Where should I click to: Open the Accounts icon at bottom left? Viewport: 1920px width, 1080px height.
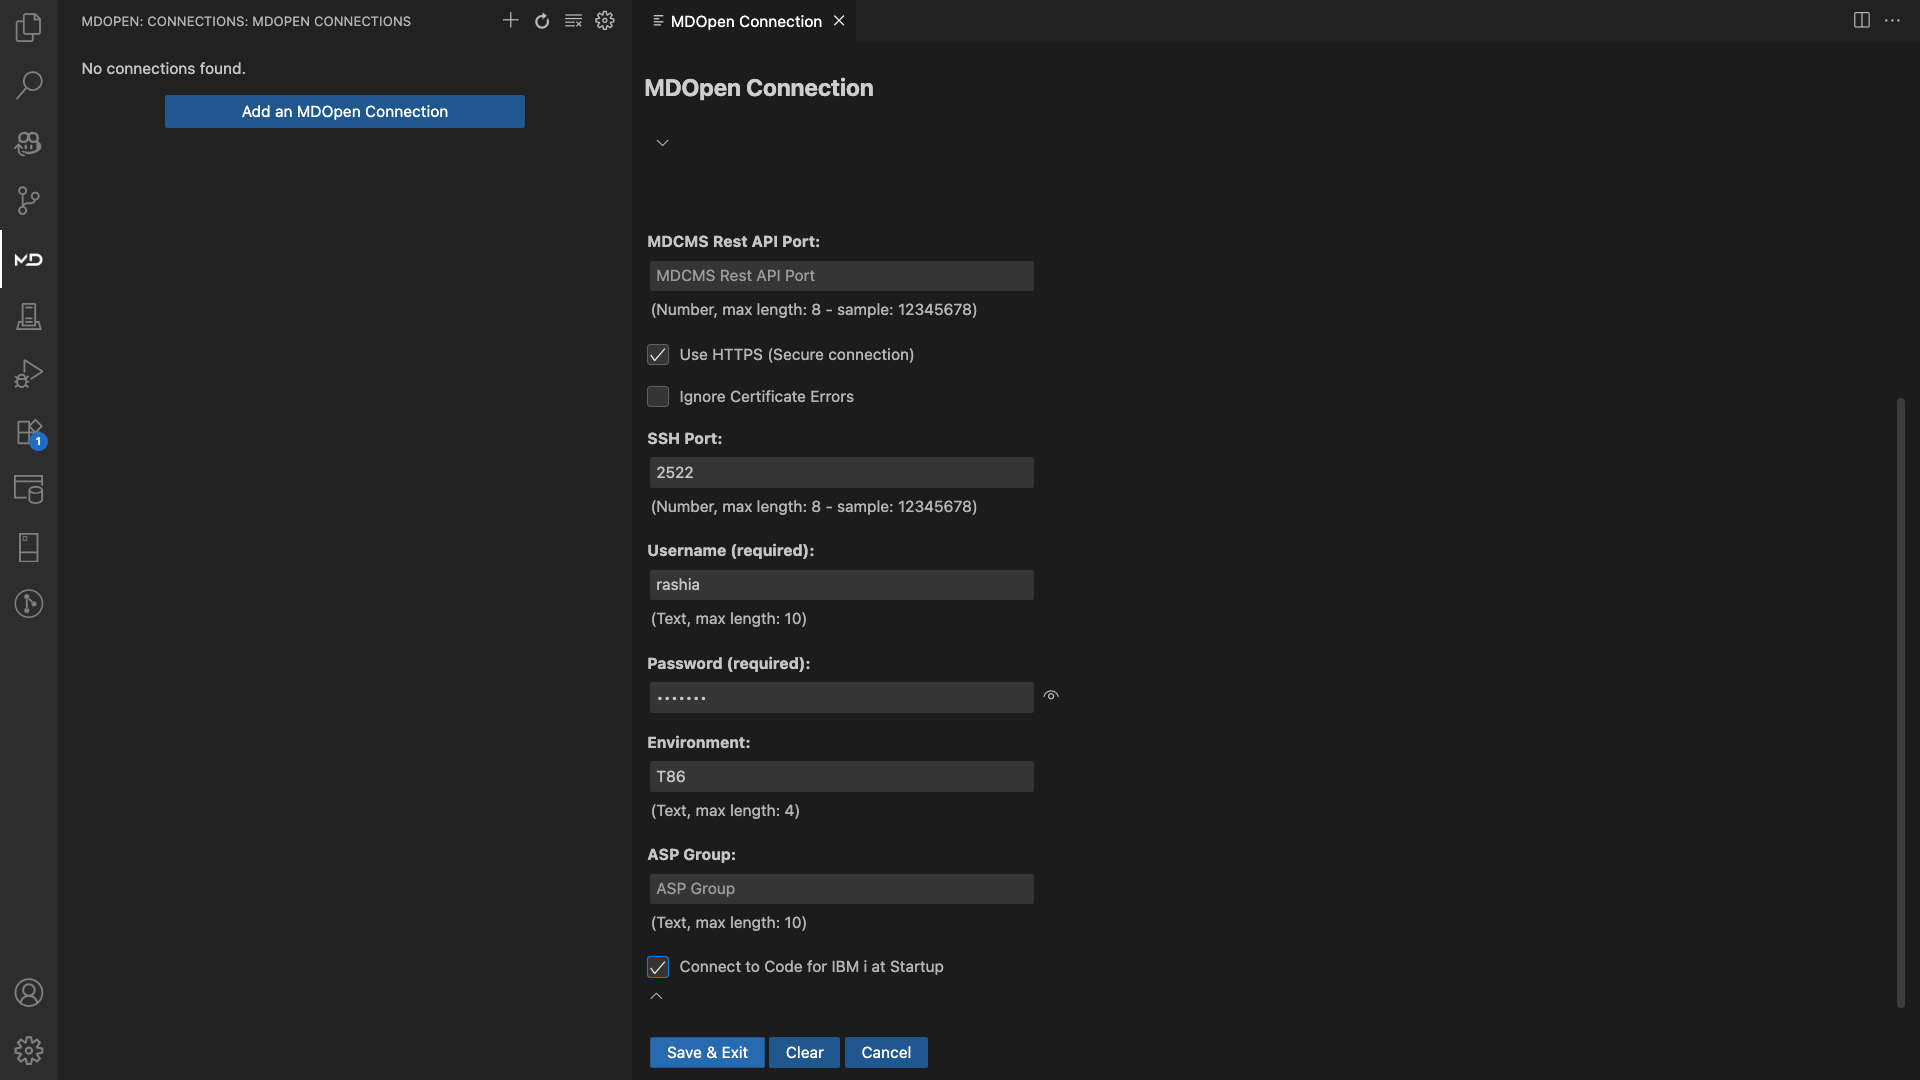coord(28,993)
